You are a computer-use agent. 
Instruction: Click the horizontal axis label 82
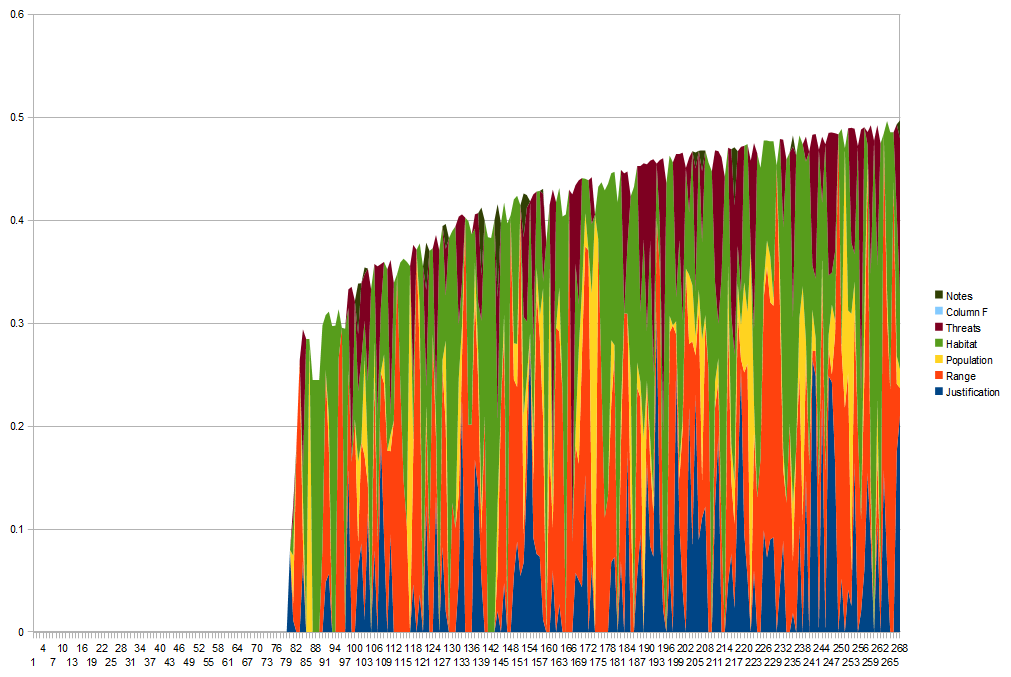coord(296,649)
